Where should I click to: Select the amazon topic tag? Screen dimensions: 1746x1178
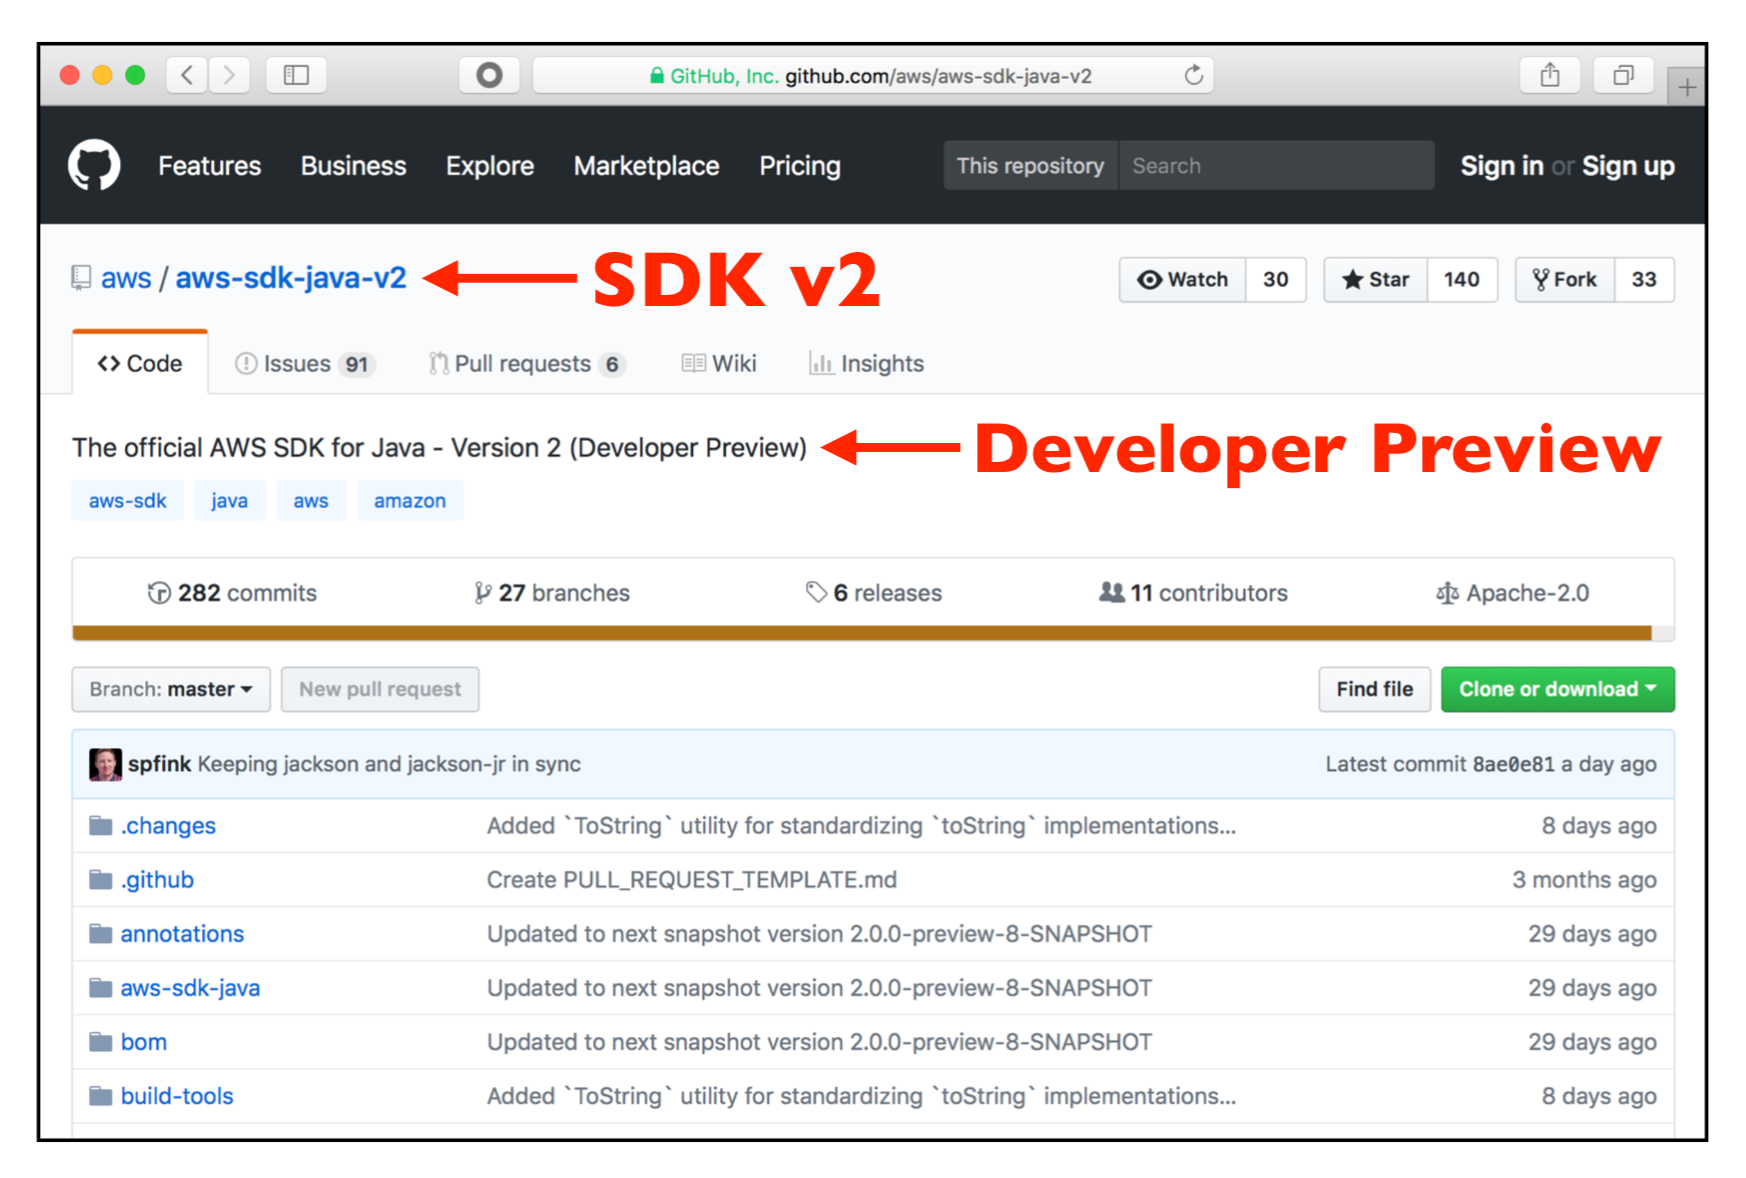click(410, 500)
